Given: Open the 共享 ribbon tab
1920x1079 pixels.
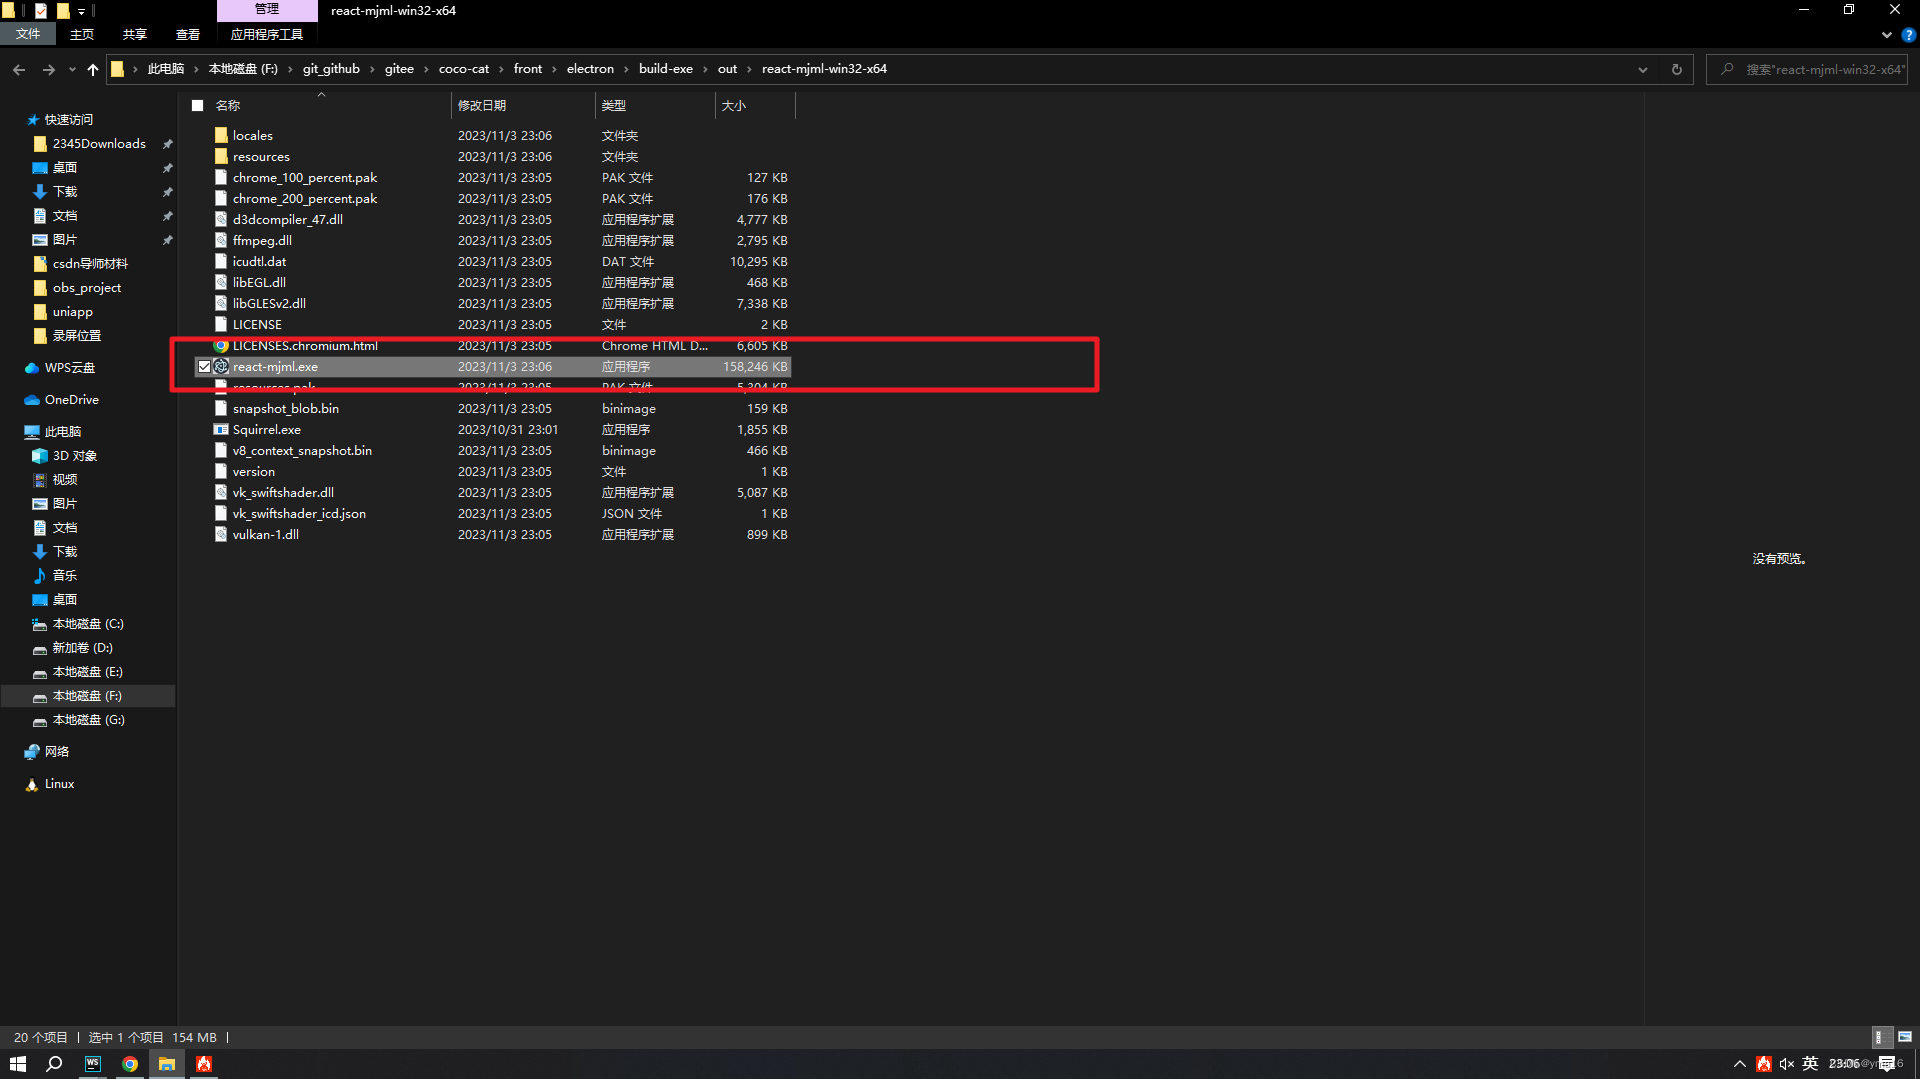Looking at the screenshot, I should [x=135, y=34].
